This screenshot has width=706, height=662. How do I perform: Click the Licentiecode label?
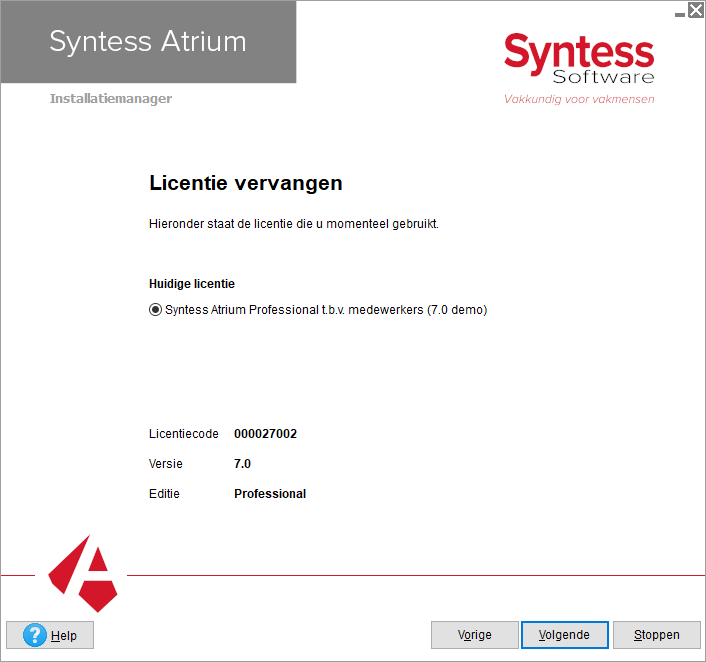(x=184, y=434)
